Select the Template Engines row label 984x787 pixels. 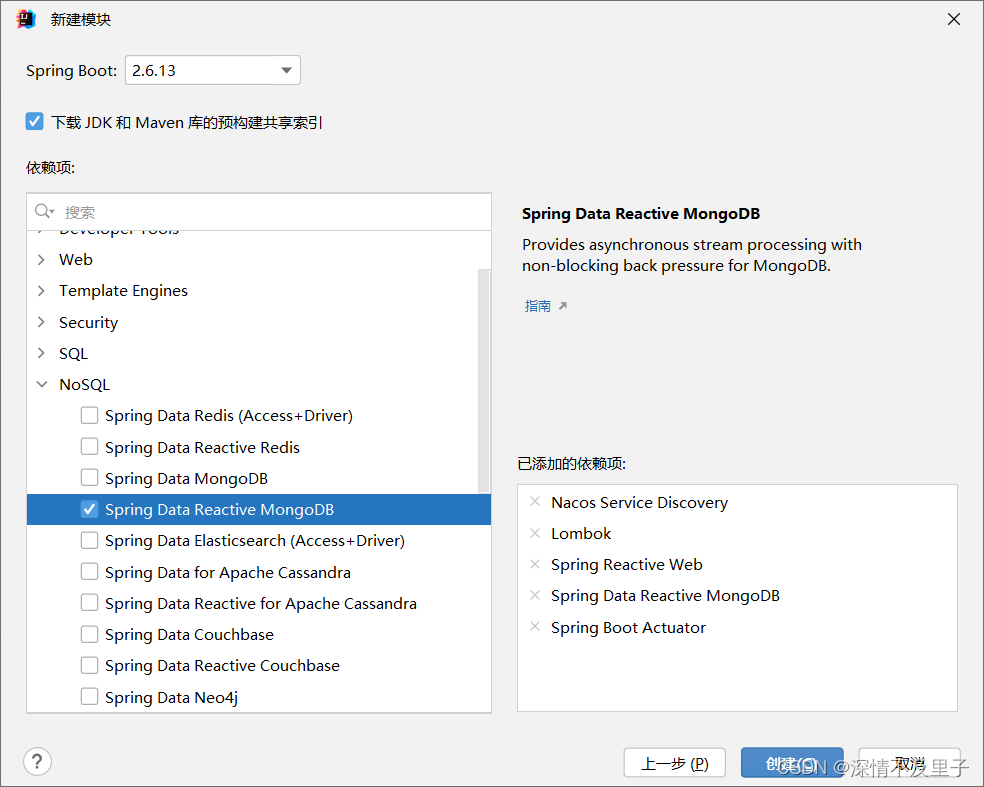coord(124,291)
